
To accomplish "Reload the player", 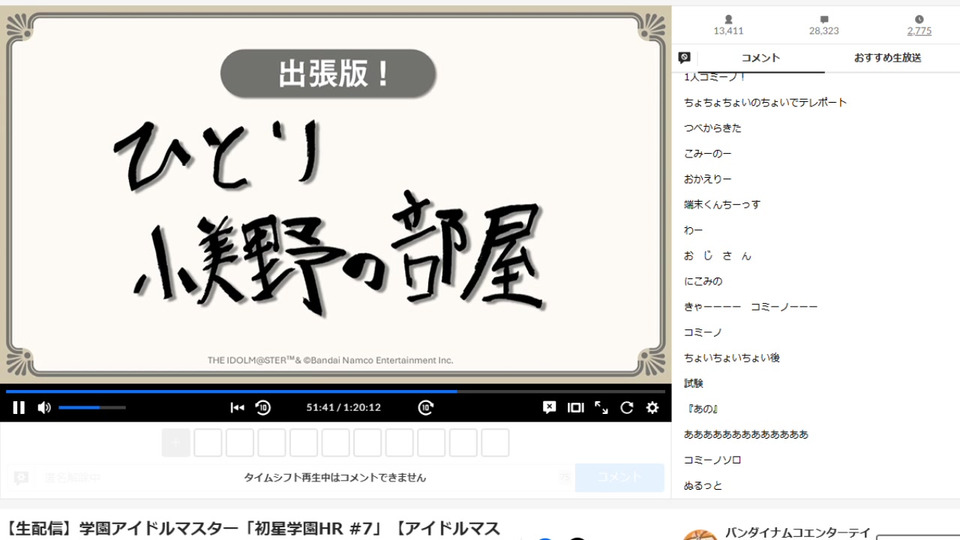I will [x=626, y=408].
